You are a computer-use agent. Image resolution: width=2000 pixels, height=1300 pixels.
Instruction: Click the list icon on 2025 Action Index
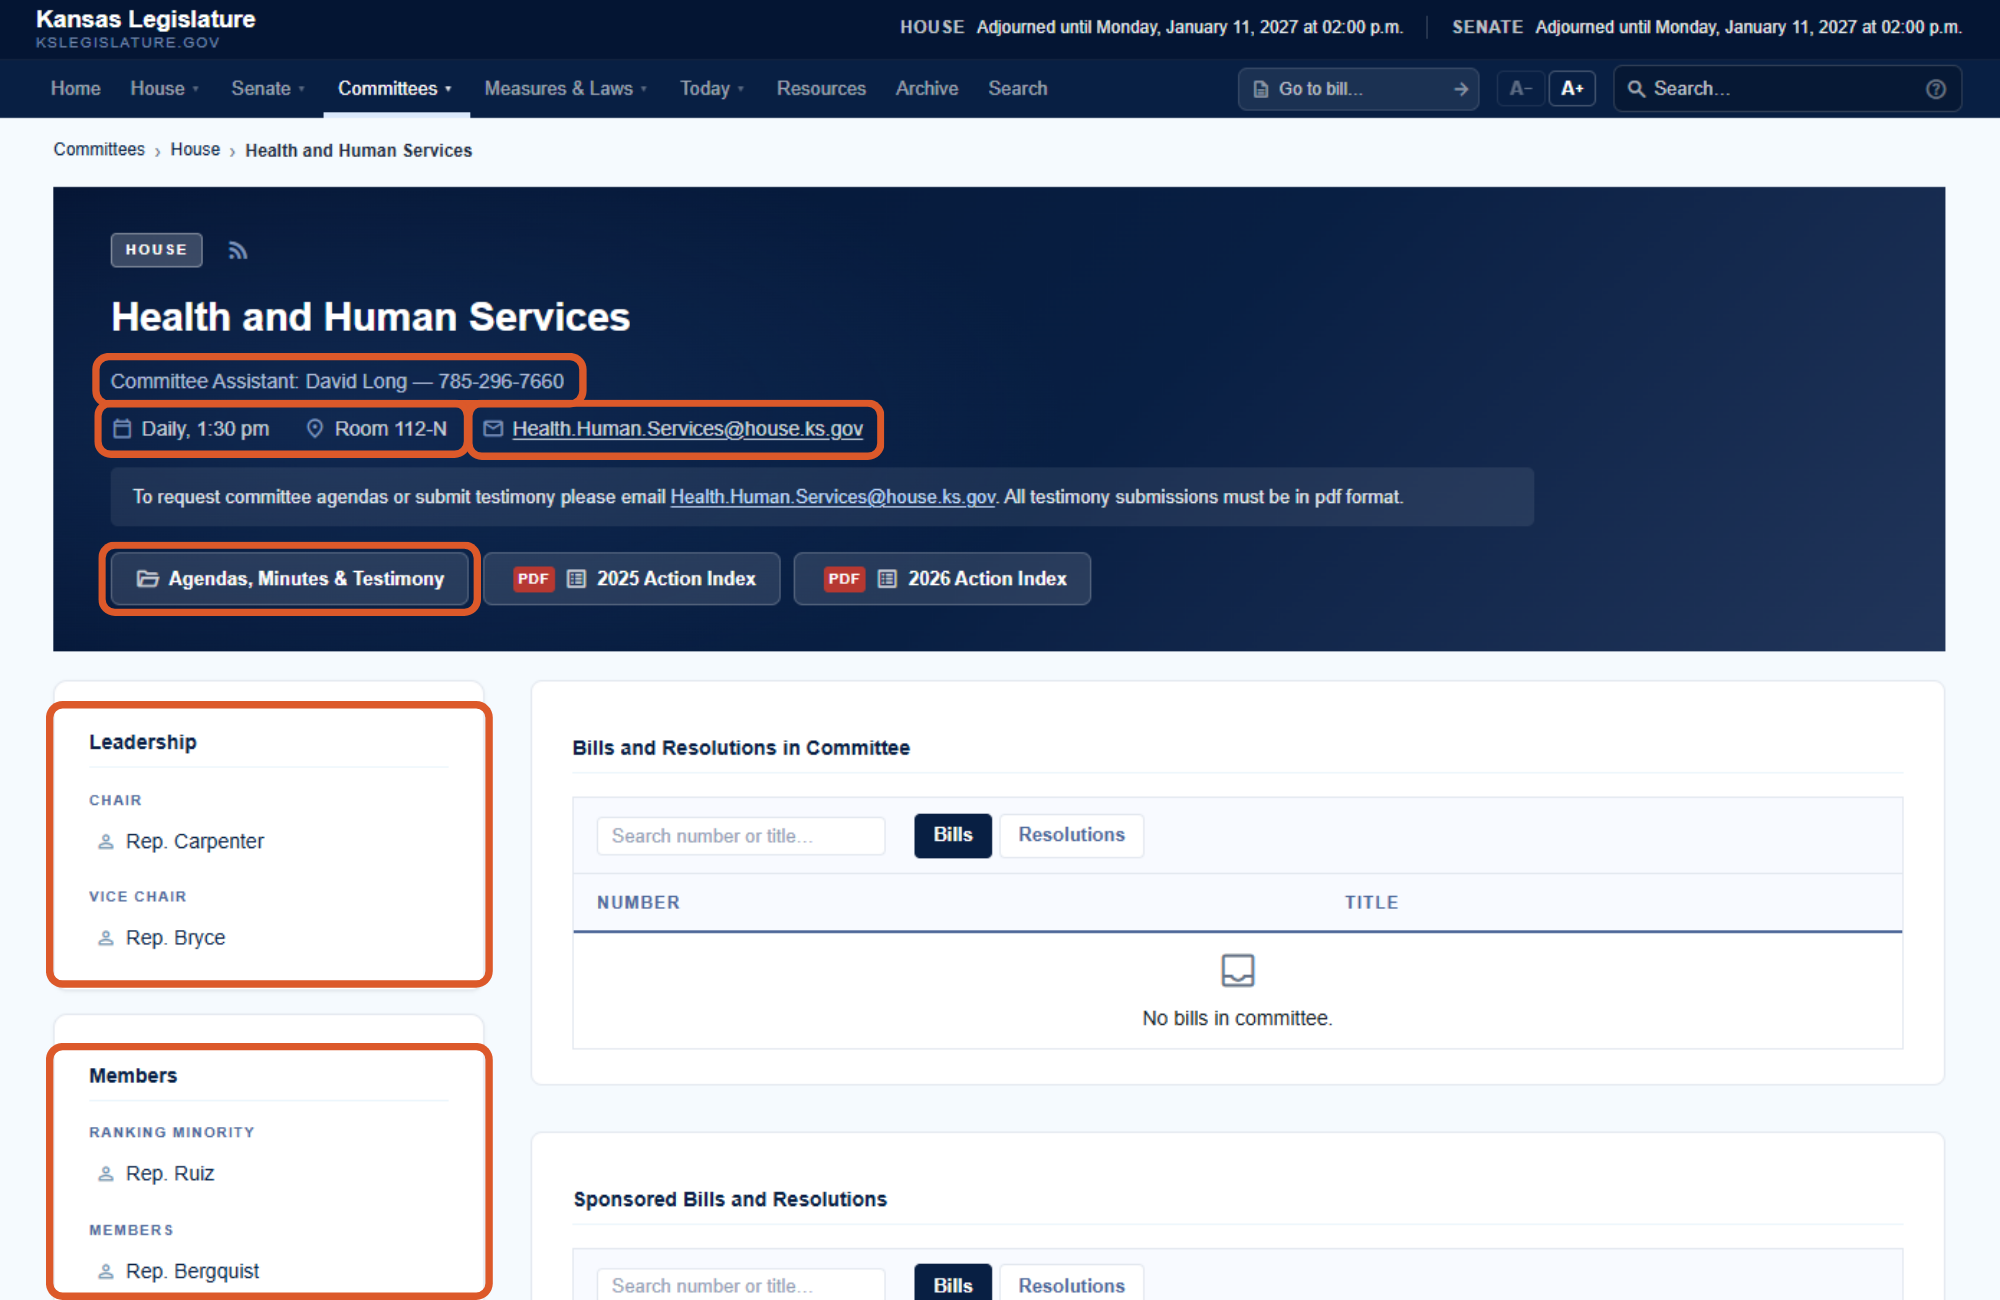pyautogui.click(x=576, y=579)
